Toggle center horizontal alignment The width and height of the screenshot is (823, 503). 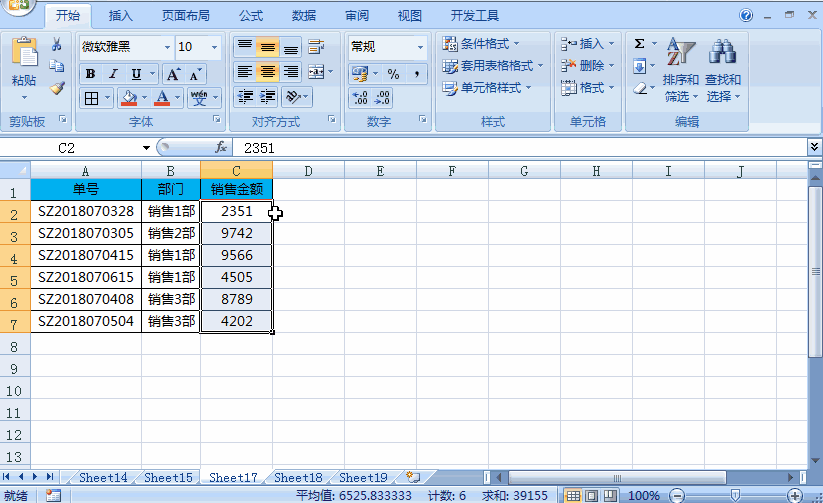[x=268, y=71]
